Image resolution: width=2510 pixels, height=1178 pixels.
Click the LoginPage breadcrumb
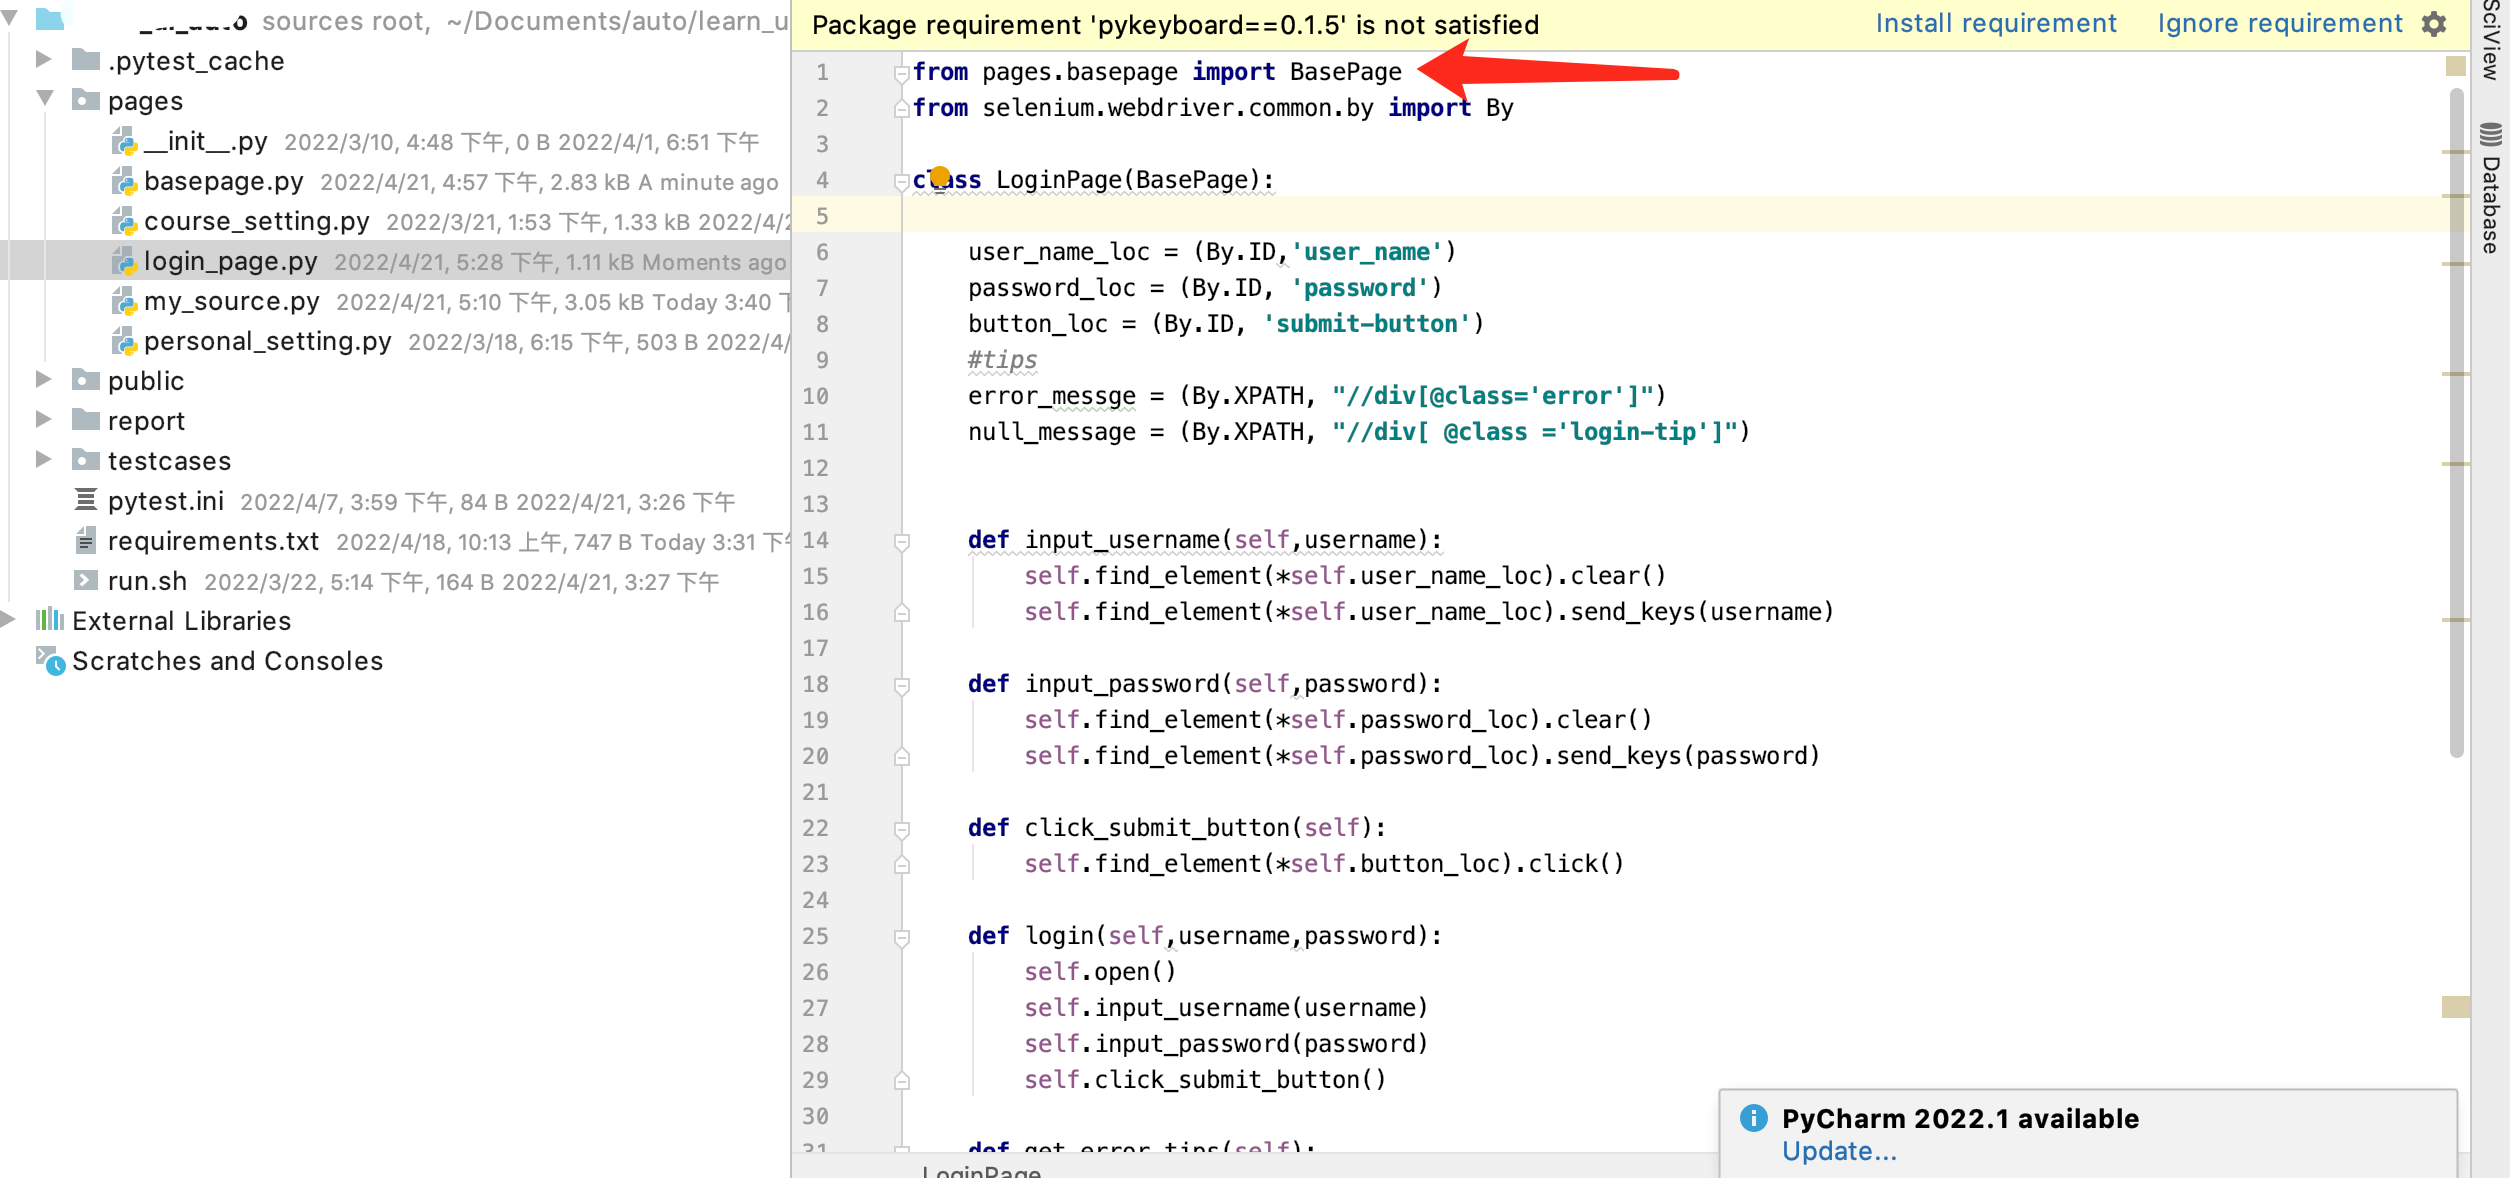coord(981,1171)
